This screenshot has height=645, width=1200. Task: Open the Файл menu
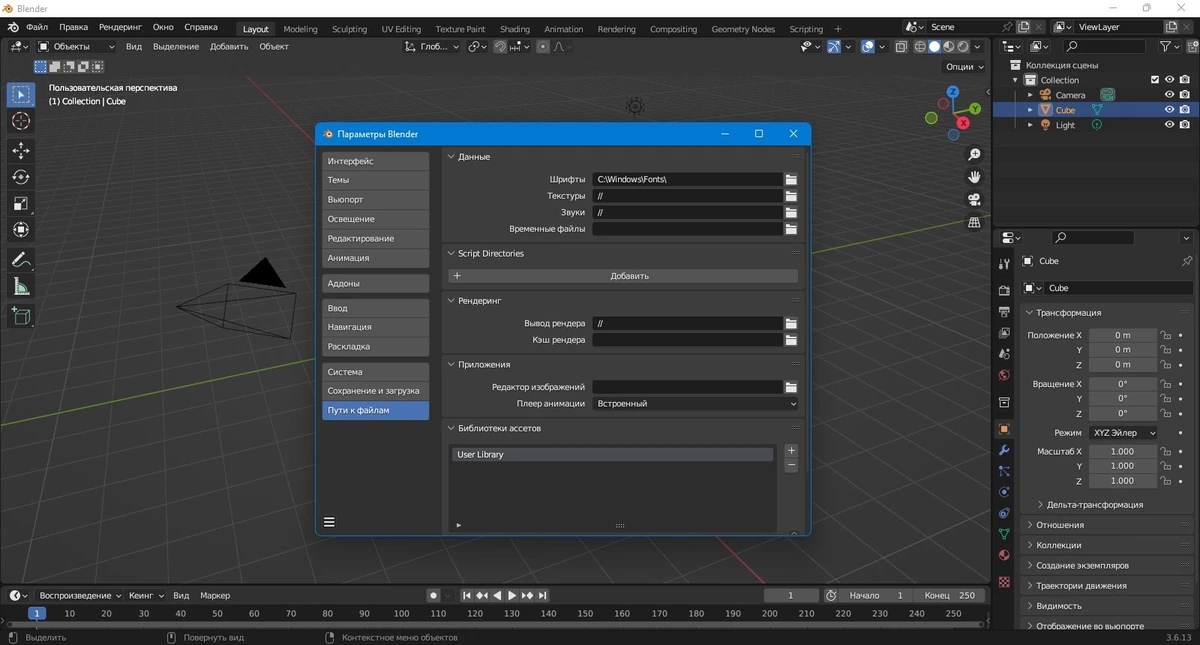37,27
